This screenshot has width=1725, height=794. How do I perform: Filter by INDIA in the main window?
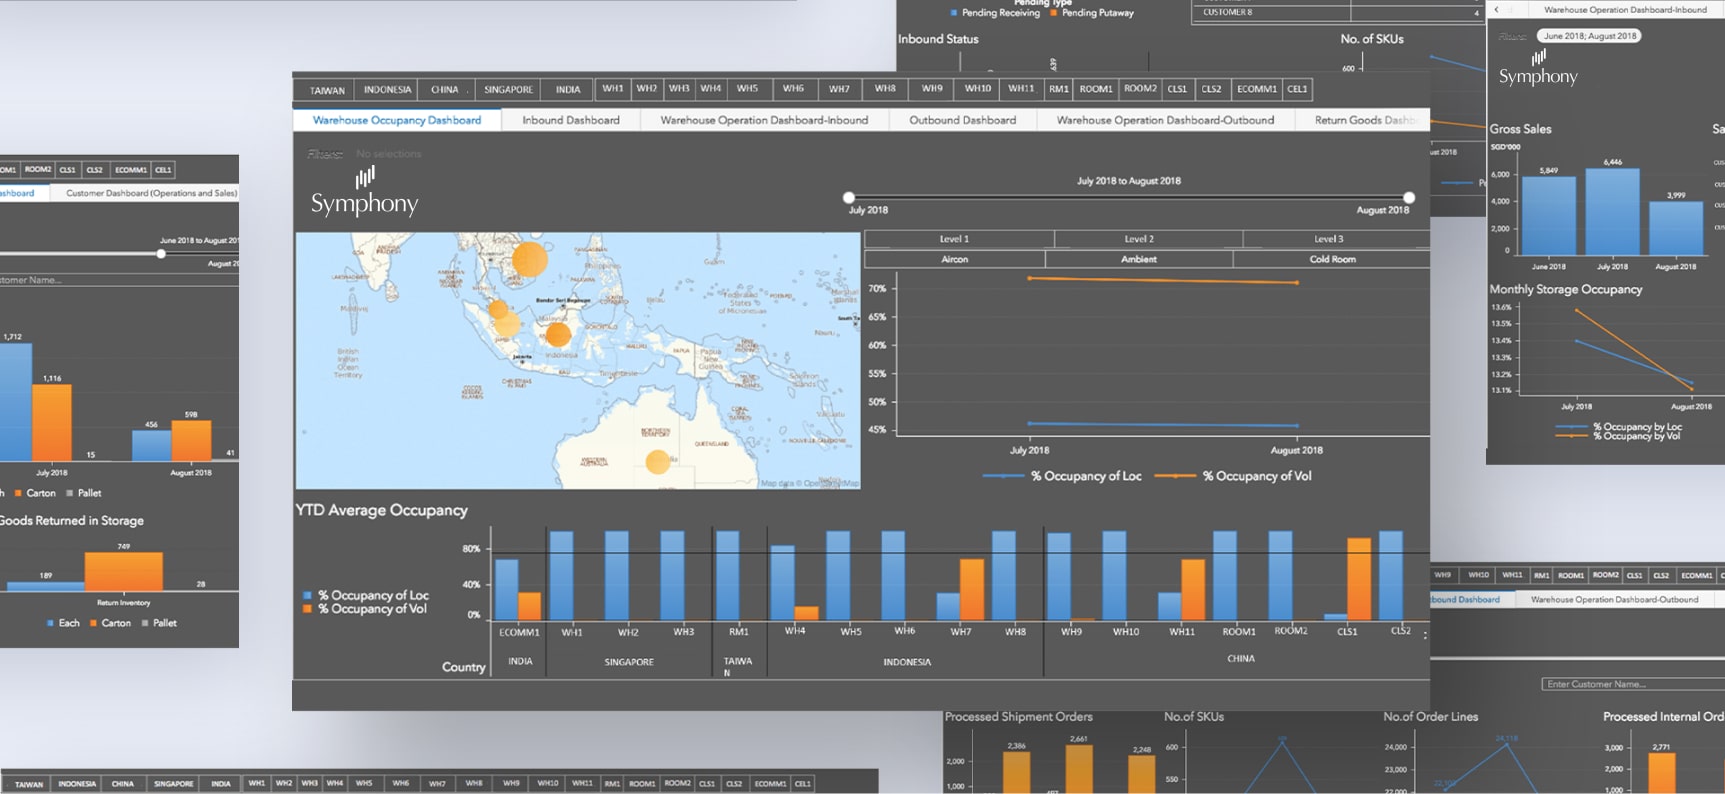(568, 90)
